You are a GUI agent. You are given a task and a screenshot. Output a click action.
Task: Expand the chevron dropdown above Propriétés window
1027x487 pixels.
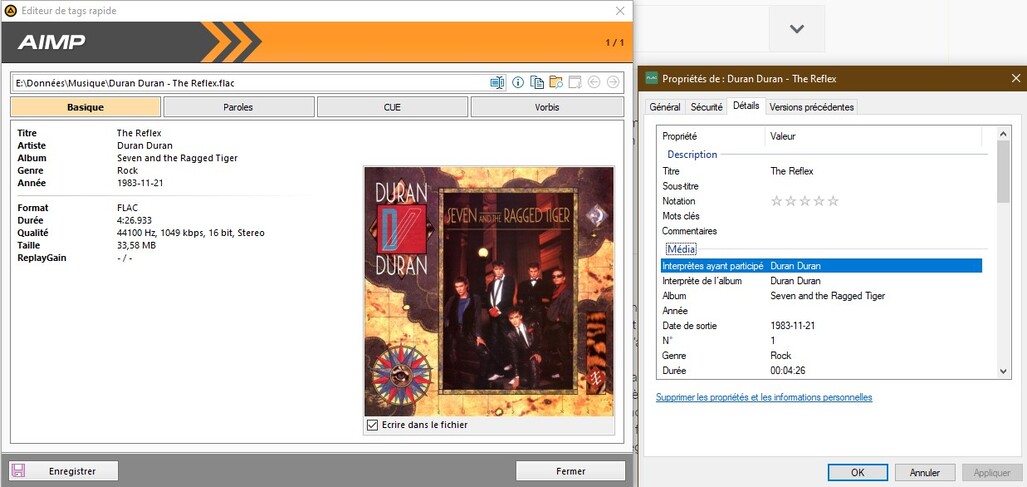796,29
